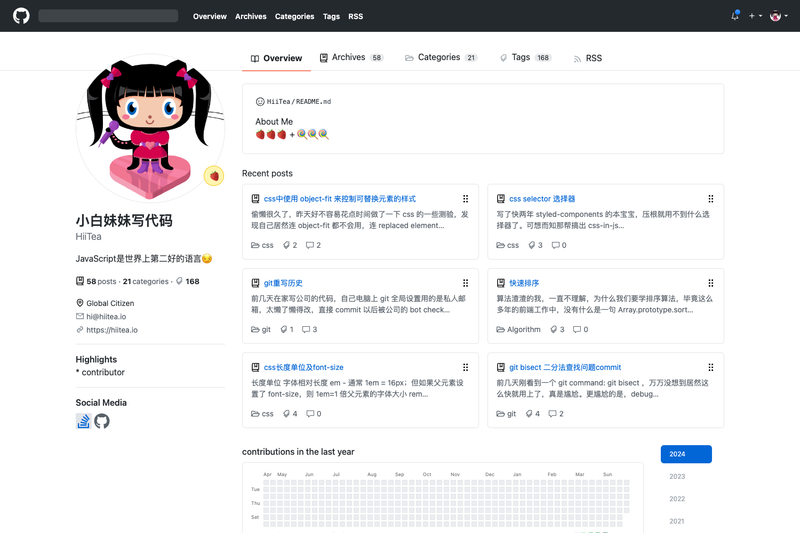800x533 pixels.
Task: Open the RSS feed tab
Action: [x=588, y=58]
